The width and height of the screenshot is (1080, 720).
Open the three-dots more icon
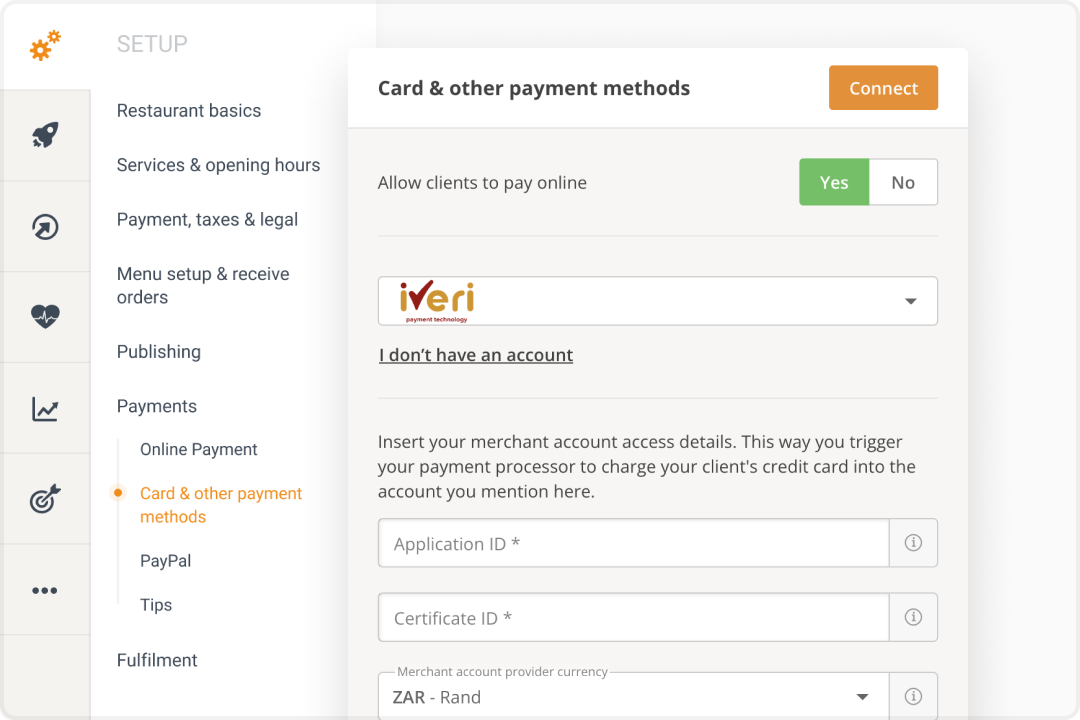point(45,590)
